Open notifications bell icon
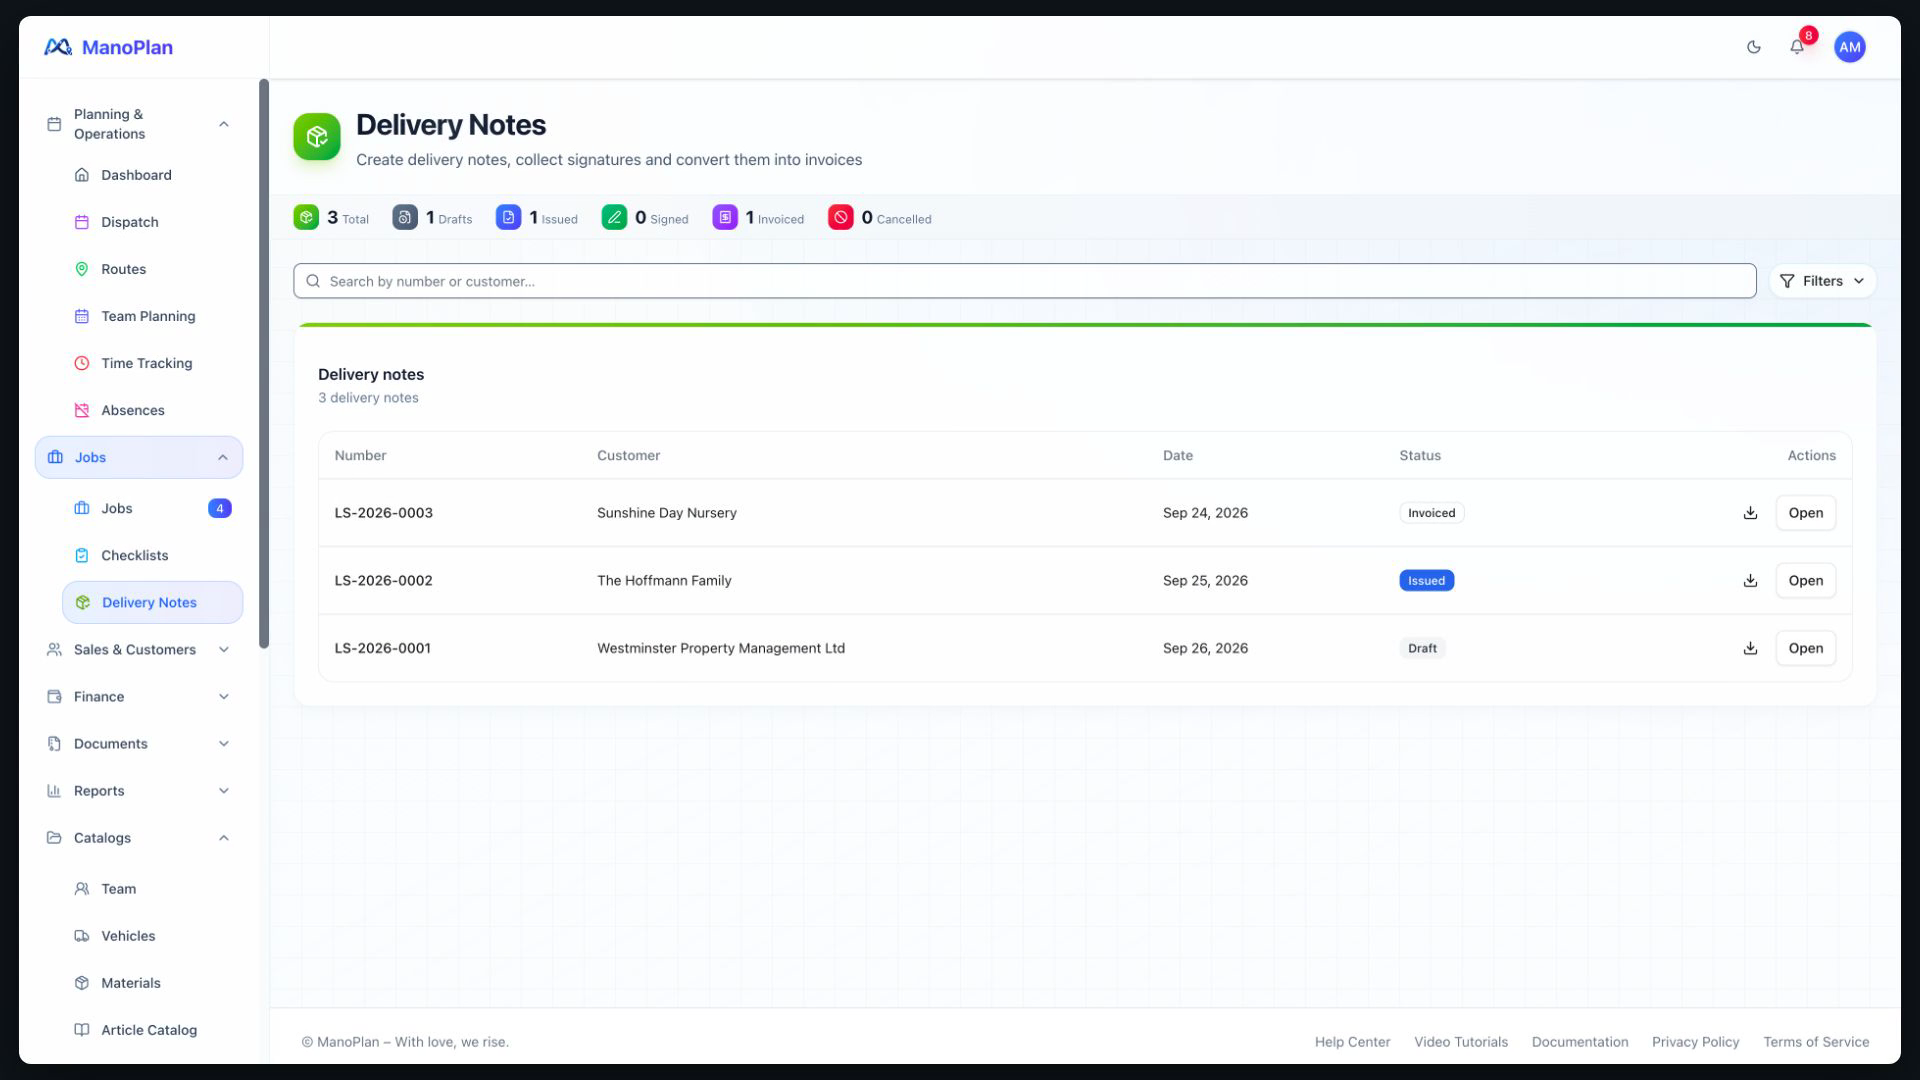1920x1080 pixels. [x=1797, y=47]
